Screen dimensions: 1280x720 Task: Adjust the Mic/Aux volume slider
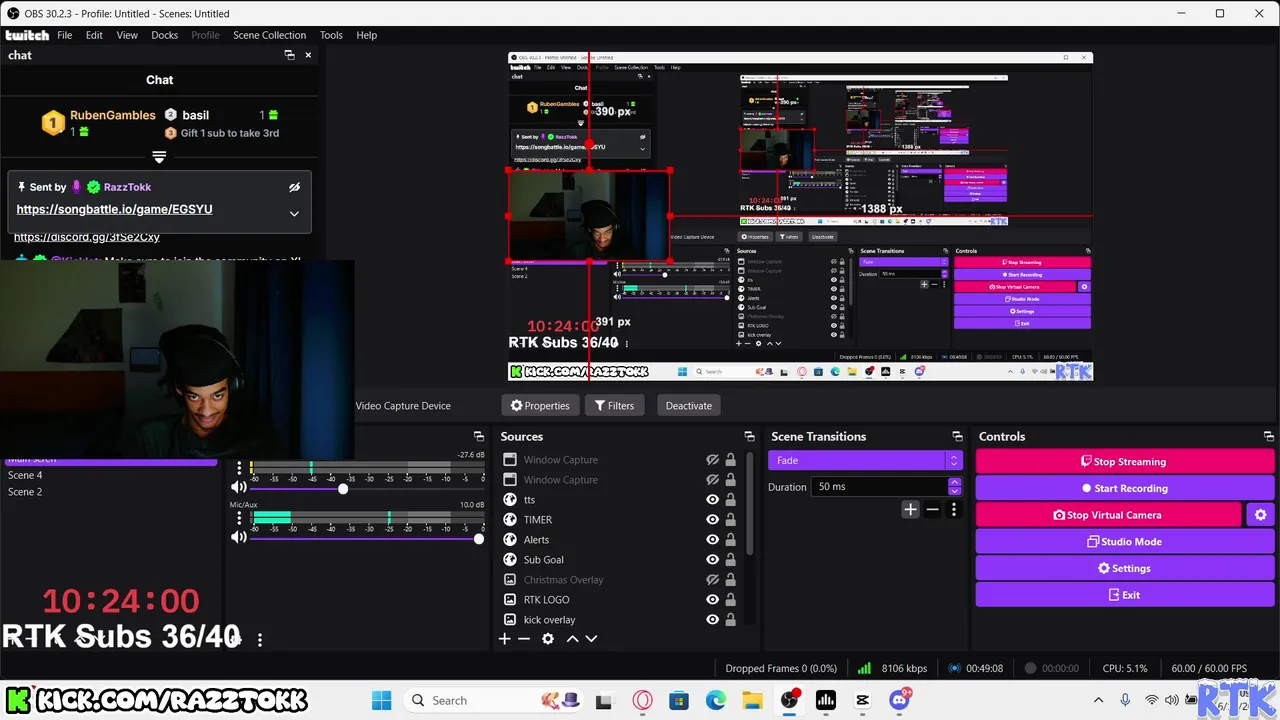tap(479, 539)
